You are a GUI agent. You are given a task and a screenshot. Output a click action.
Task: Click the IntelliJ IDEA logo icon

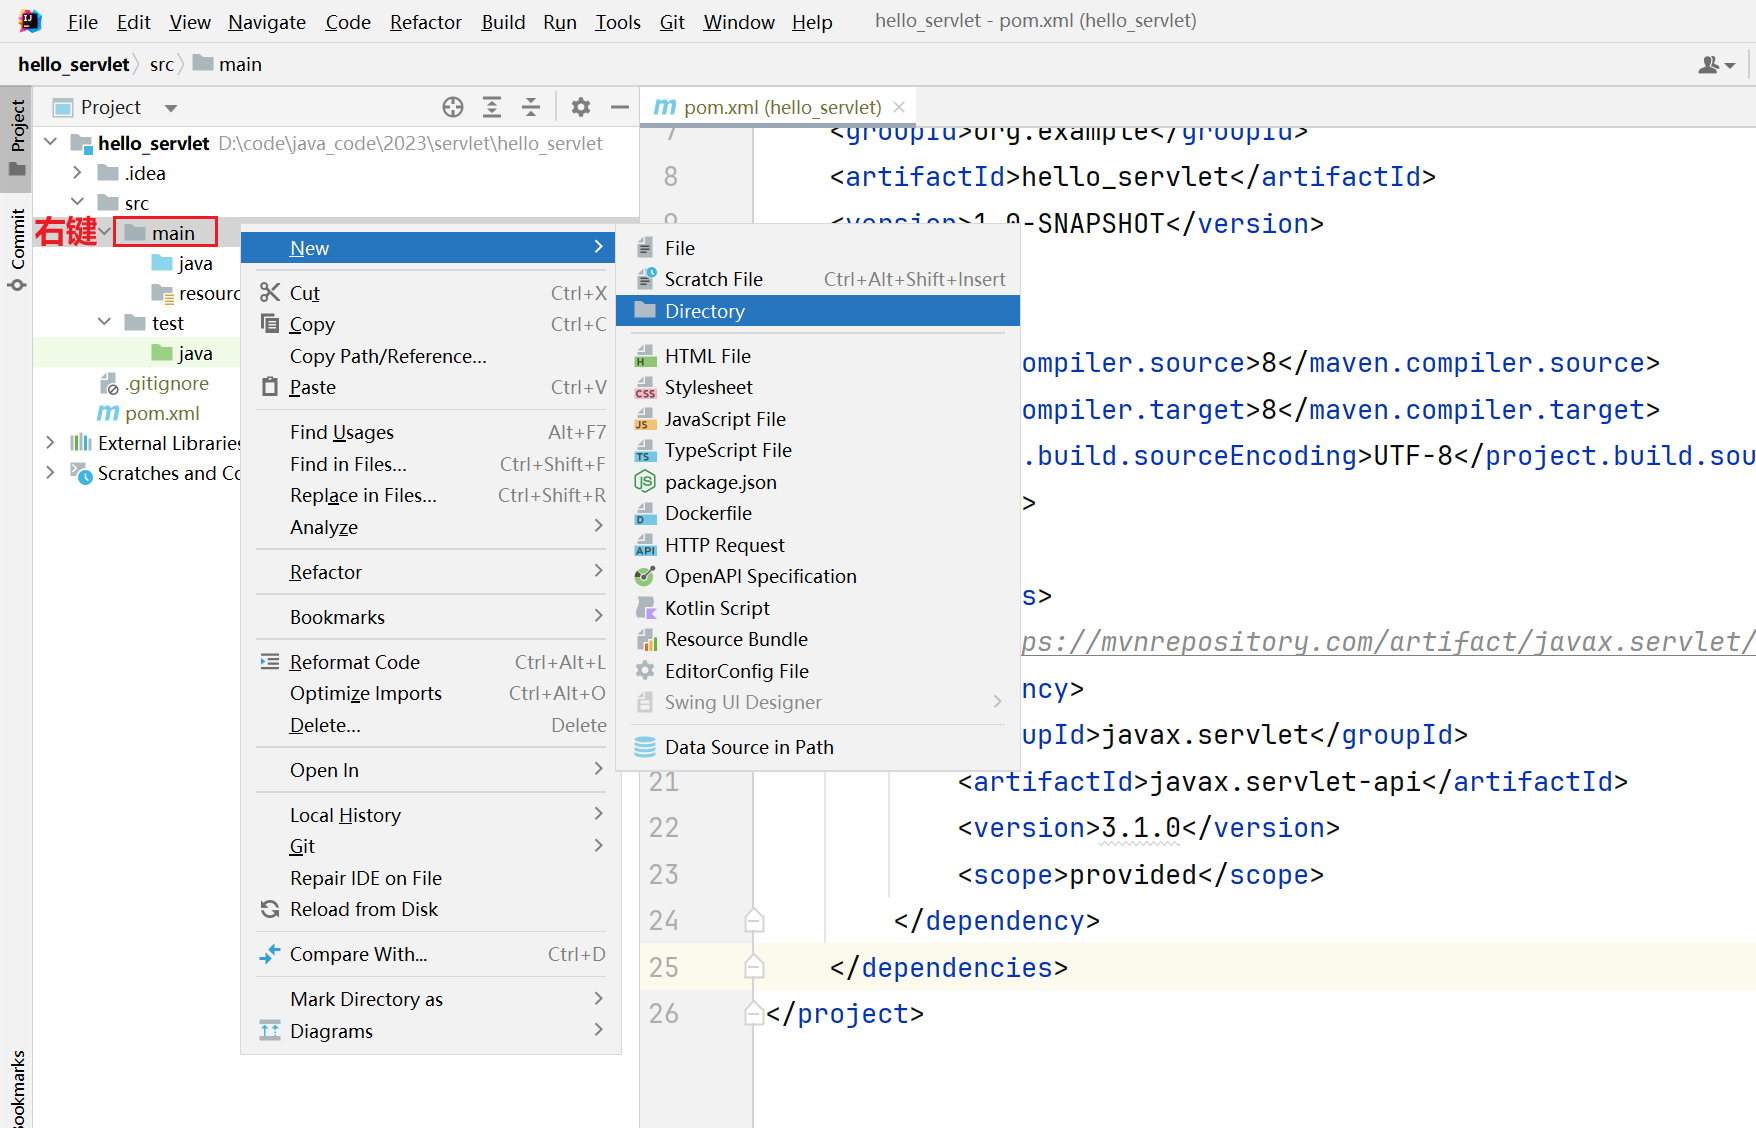click(30, 21)
